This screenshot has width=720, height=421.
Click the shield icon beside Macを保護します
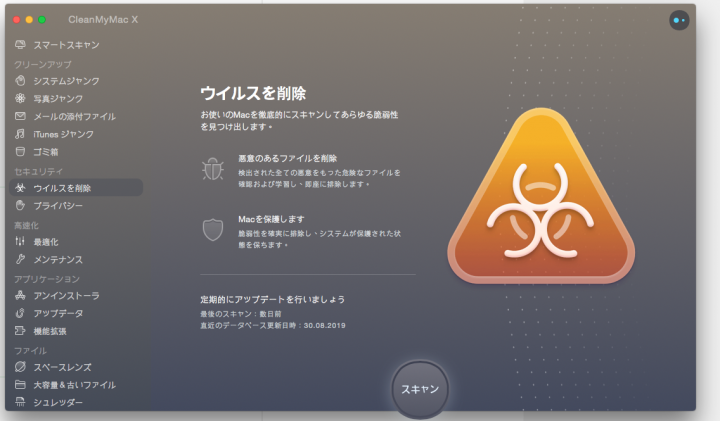(213, 230)
